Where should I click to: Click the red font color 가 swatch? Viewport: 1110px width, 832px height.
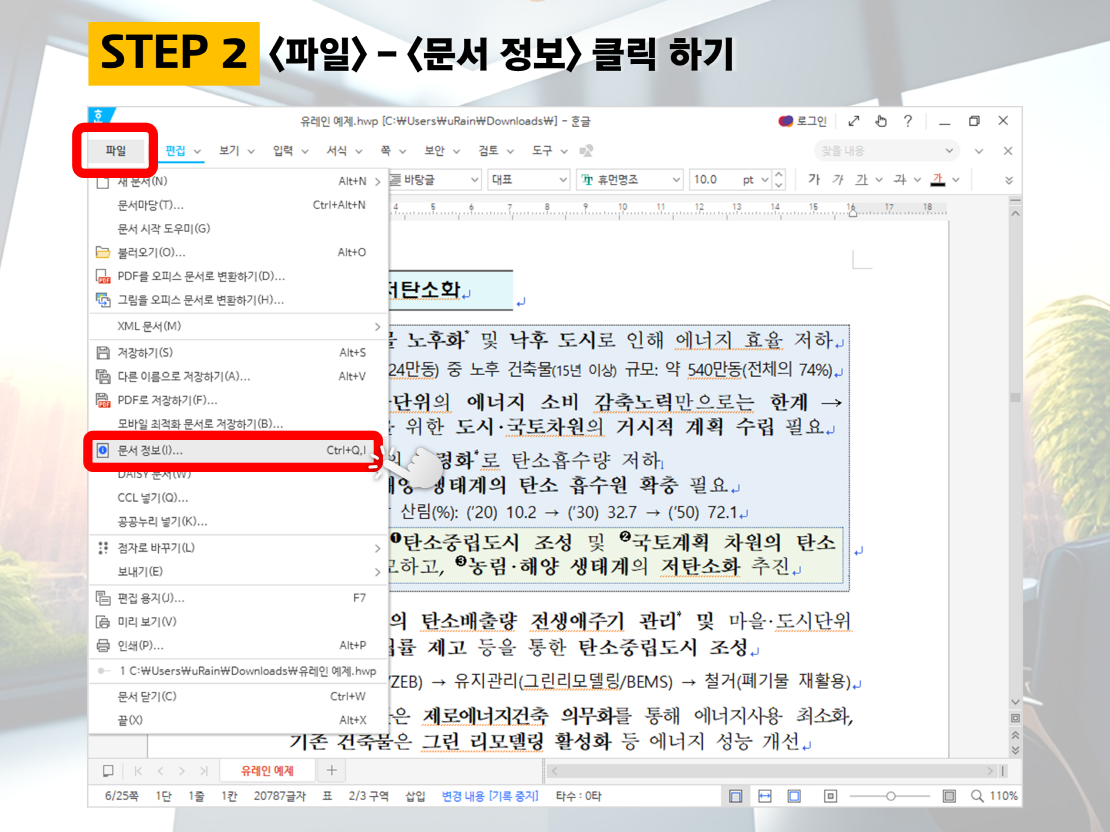pyautogui.click(x=938, y=180)
